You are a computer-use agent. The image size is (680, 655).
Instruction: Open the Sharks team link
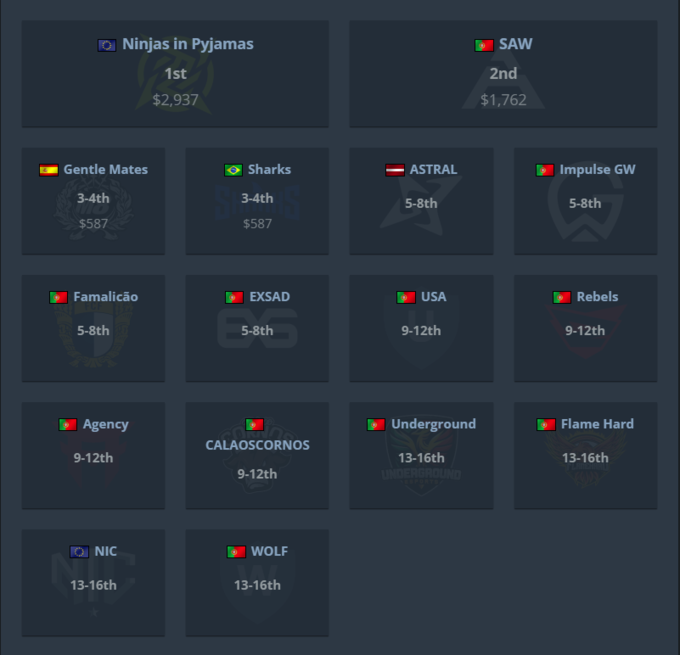tap(269, 170)
